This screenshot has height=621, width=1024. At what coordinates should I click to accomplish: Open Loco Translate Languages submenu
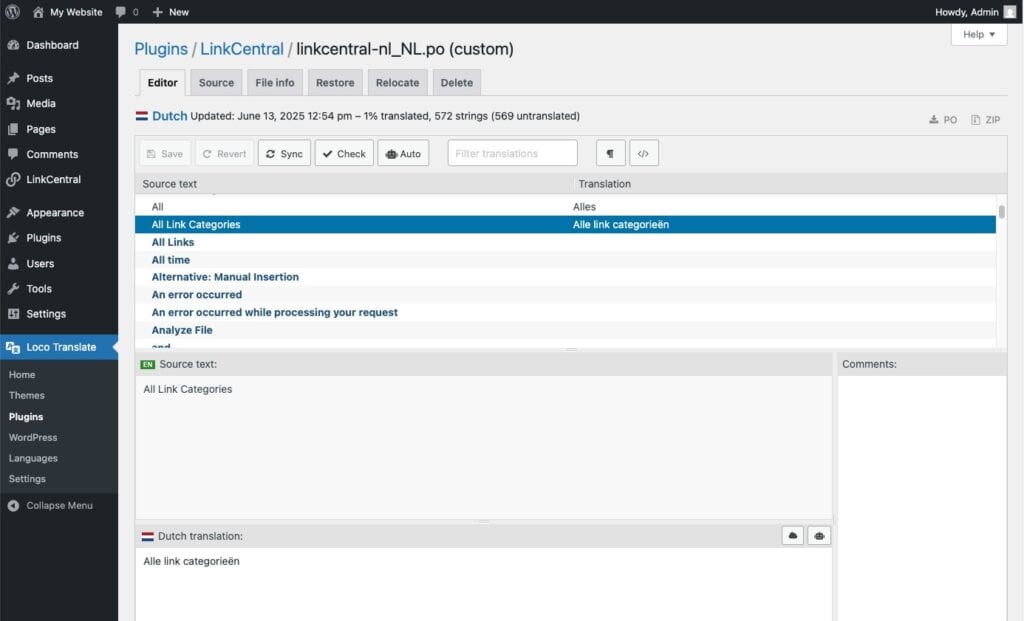click(33, 458)
